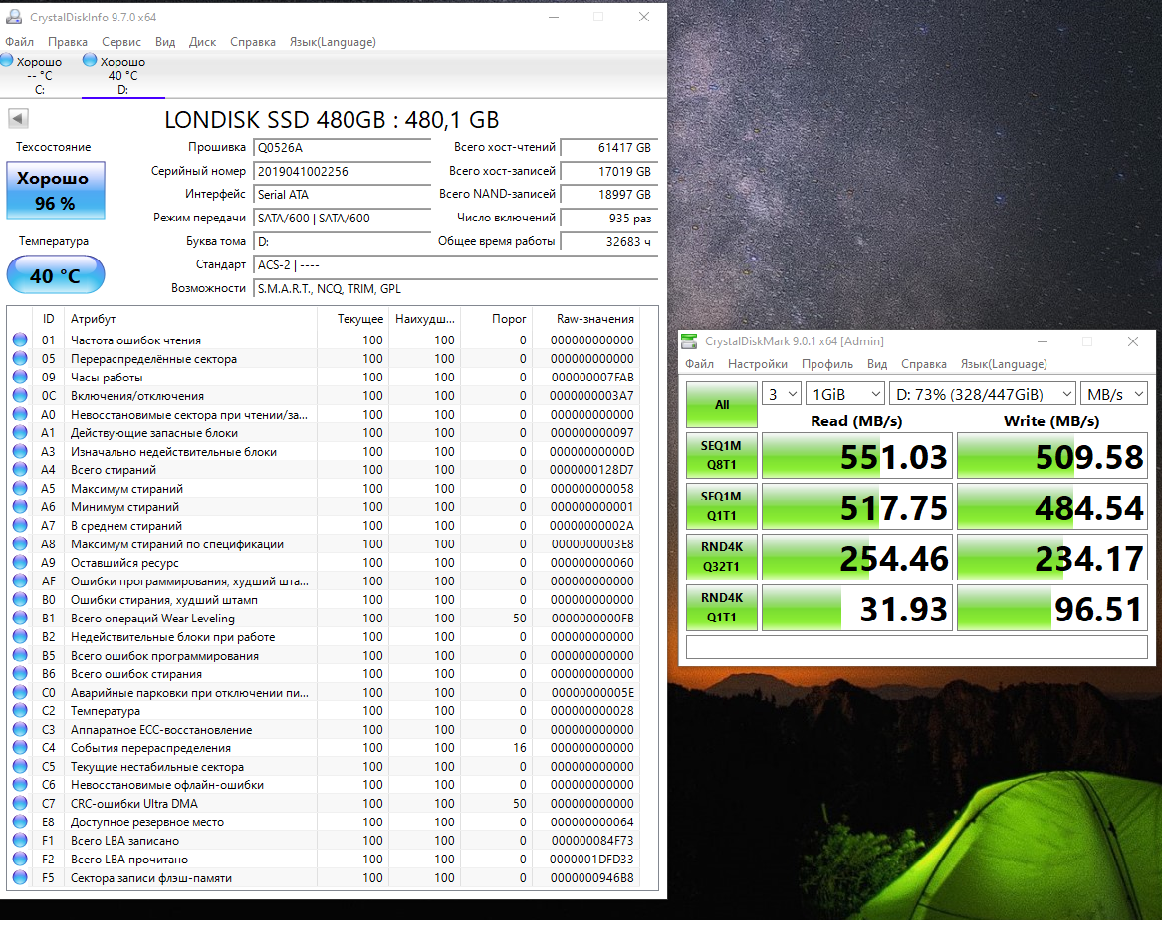
Task: Switch to drive D: tab at 40 °C
Action: (123, 75)
